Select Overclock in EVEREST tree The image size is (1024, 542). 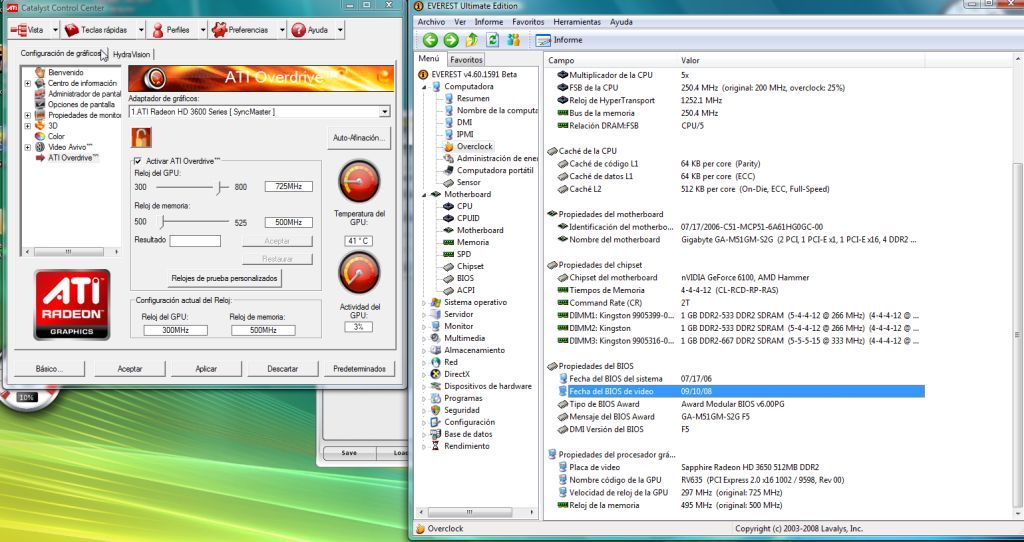point(475,146)
